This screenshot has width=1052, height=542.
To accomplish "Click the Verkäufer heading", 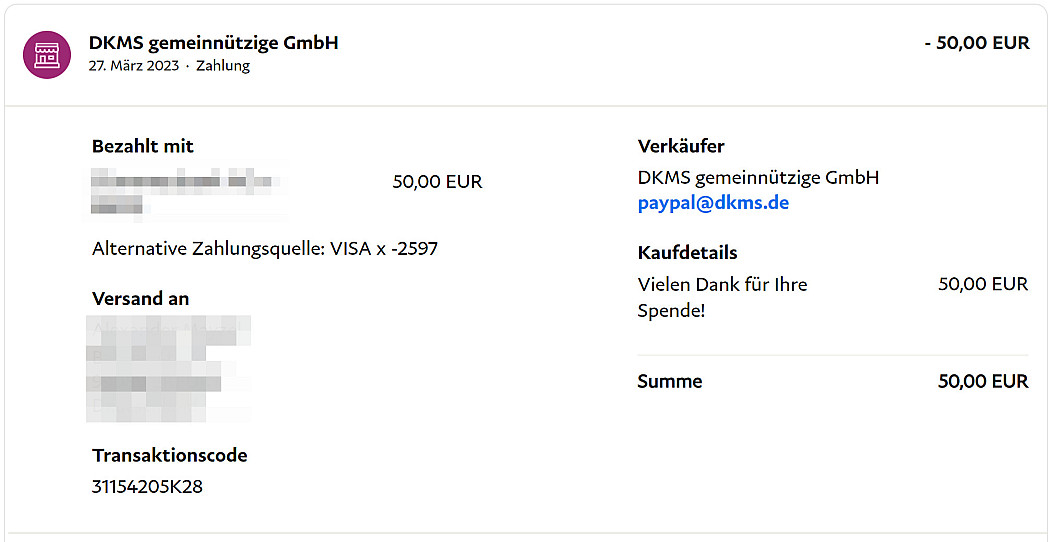I will click(681, 147).
